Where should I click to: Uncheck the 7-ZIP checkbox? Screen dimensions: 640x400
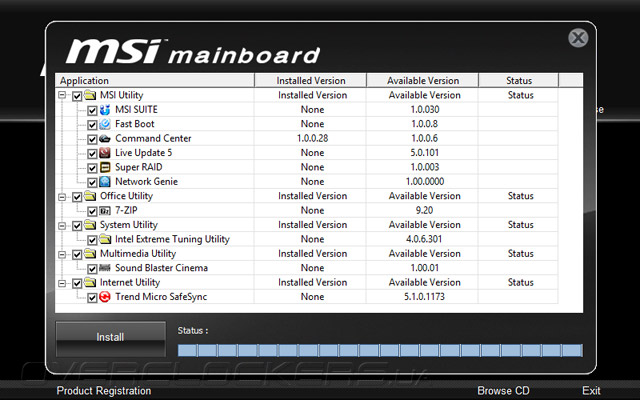92,211
